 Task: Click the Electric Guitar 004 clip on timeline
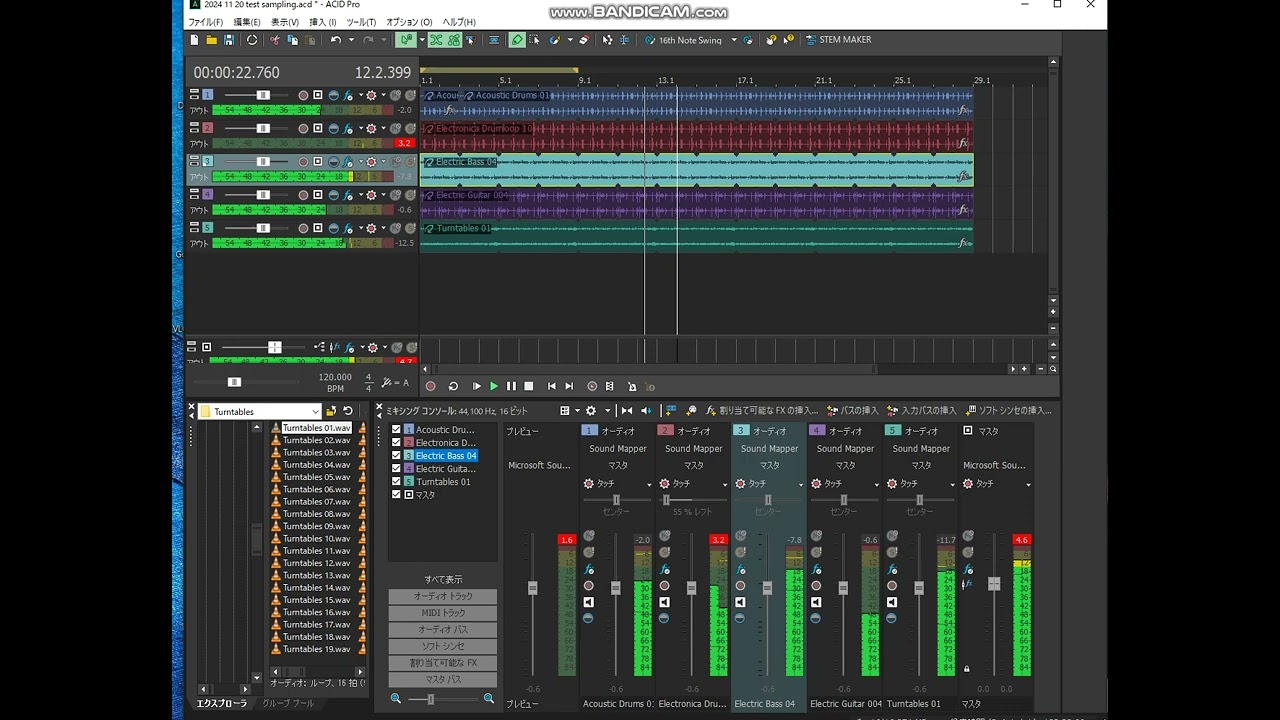tap(696, 203)
